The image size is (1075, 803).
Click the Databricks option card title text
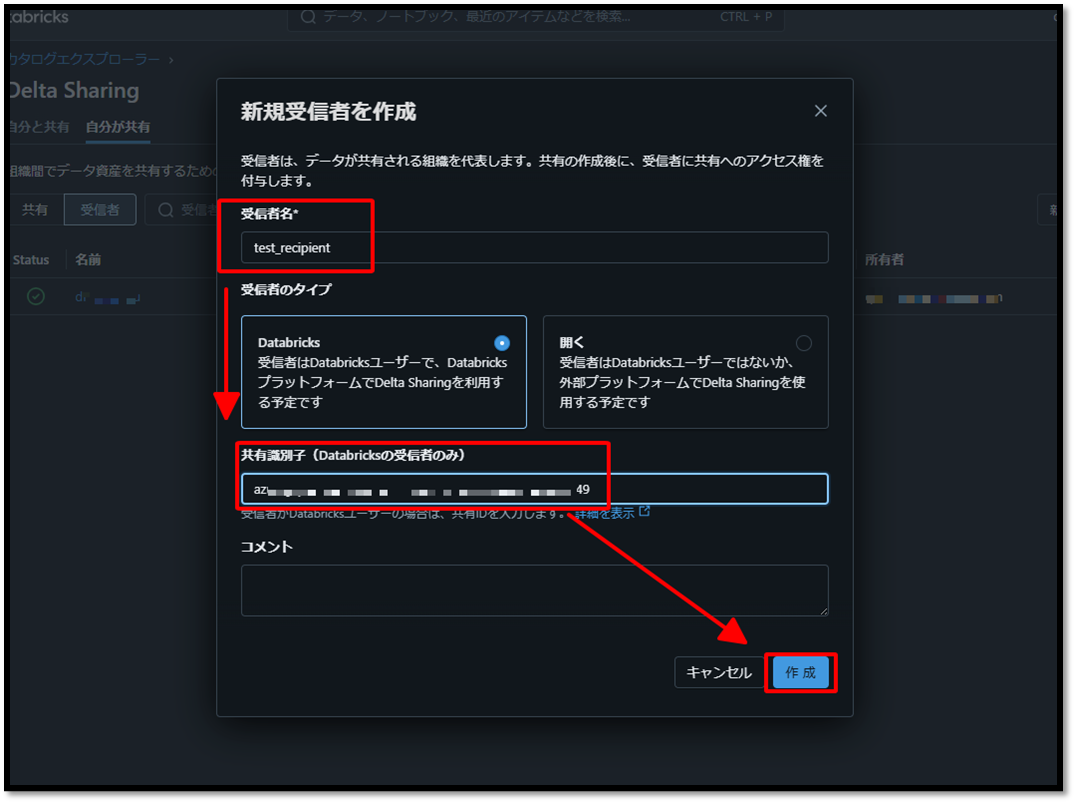coord(289,342)
